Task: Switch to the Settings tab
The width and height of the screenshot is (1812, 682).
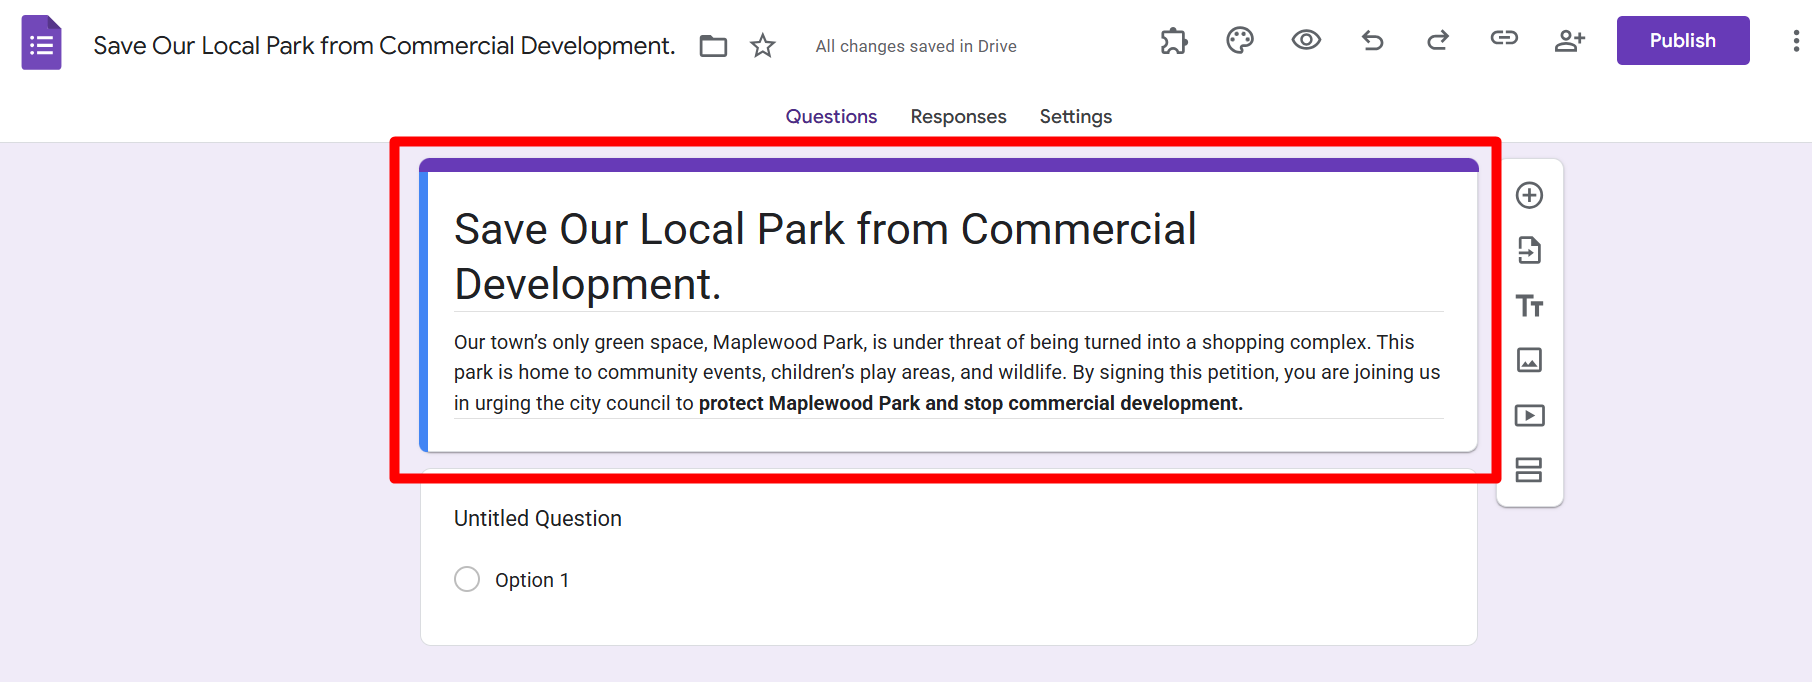Action: 1075,117
